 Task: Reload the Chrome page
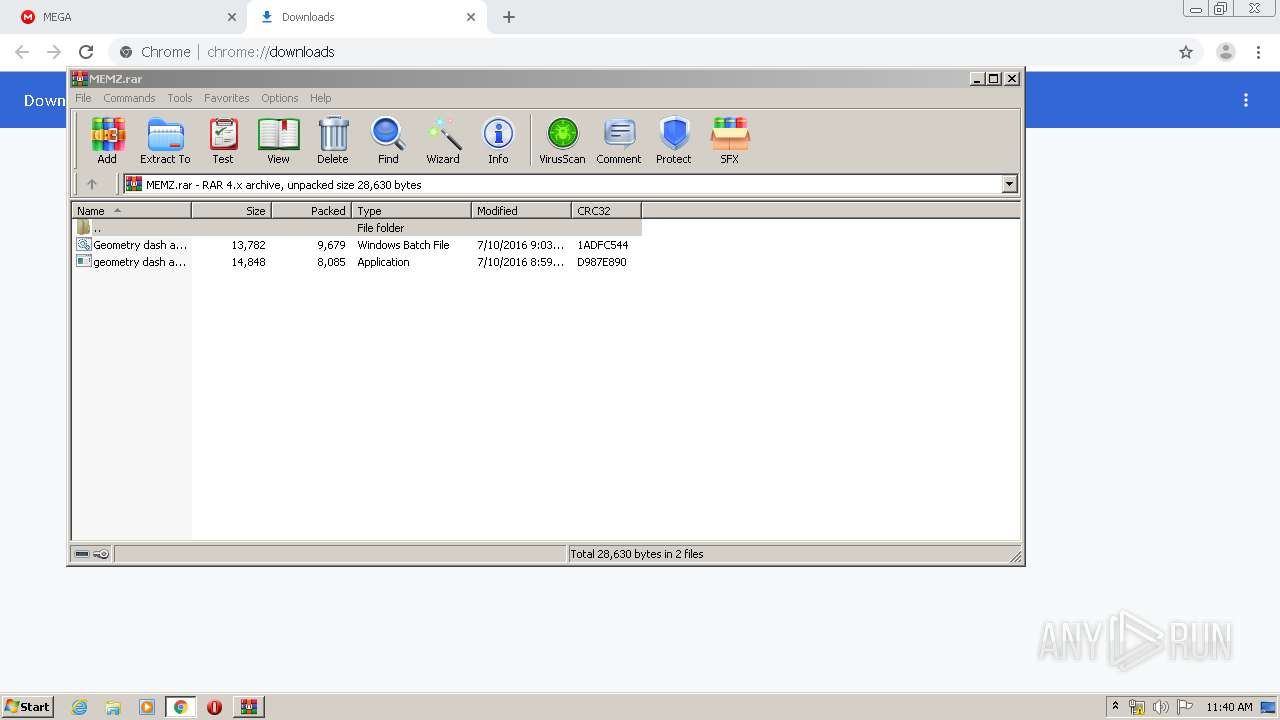point(86,52)
